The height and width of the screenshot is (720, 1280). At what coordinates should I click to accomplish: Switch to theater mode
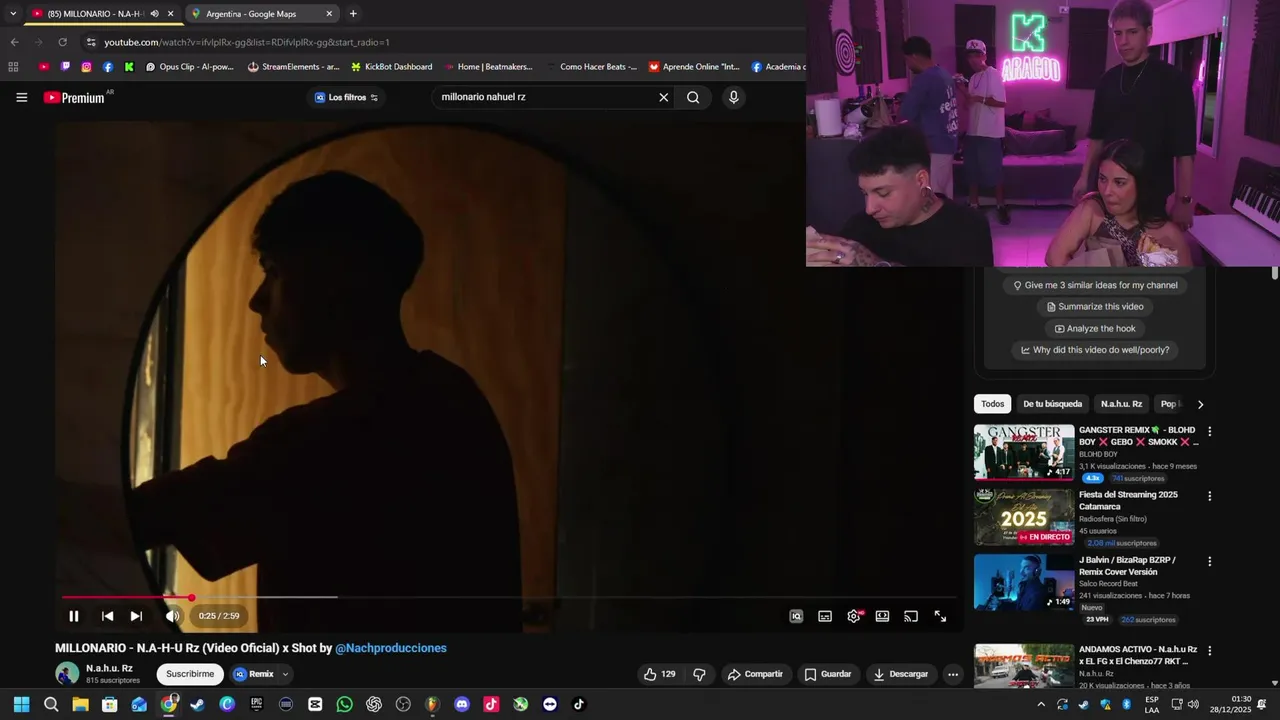coord(882,616)
